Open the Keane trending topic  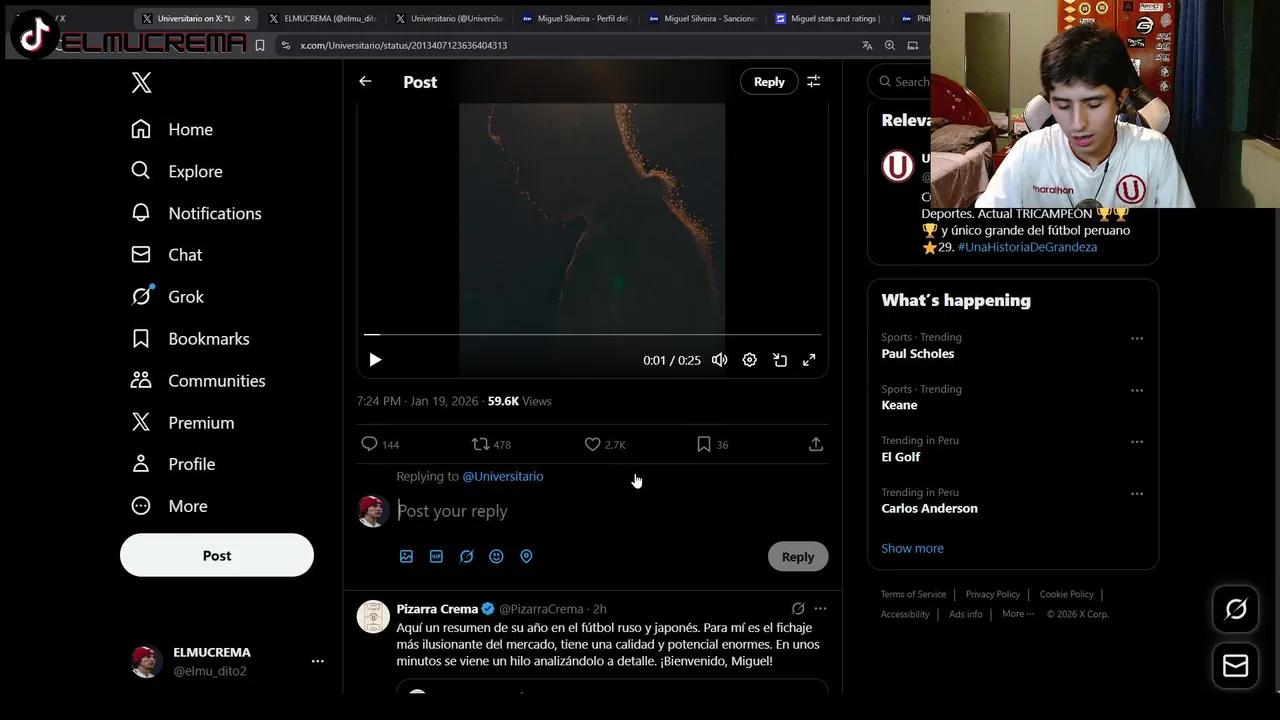point(899,405)
